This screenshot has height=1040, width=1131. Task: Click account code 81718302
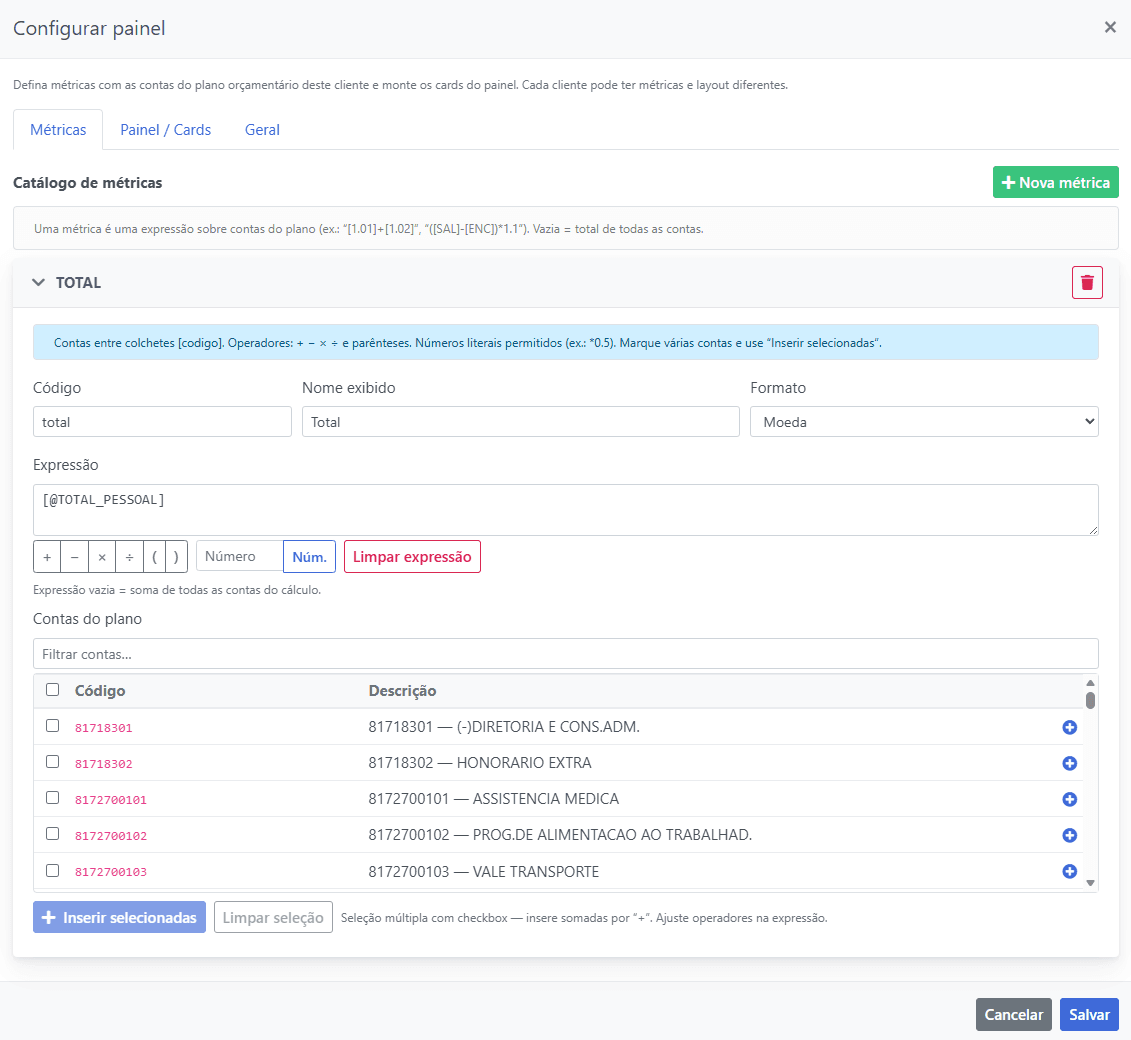click(104, 764)
